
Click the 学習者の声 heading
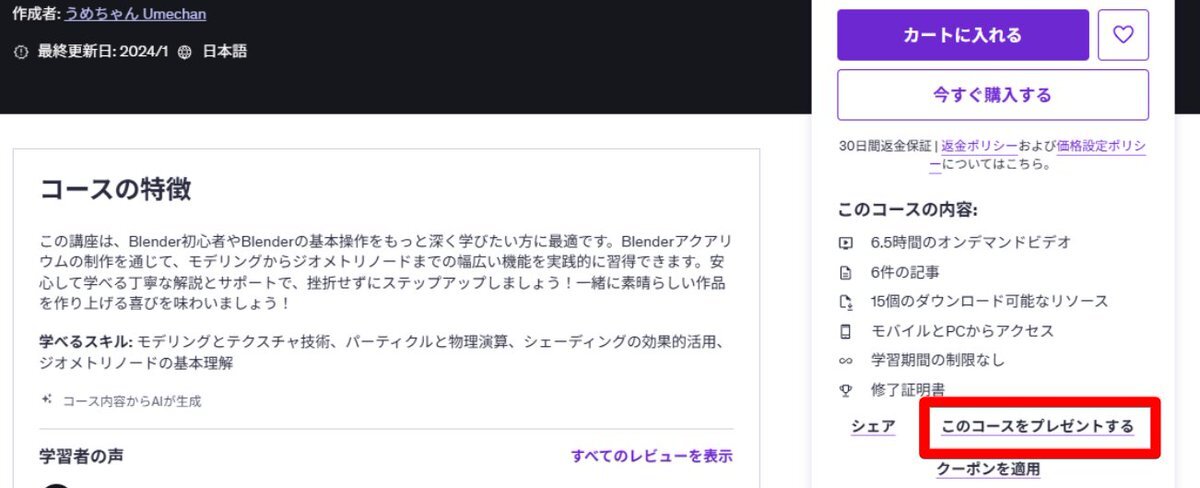tap(82, 456)
